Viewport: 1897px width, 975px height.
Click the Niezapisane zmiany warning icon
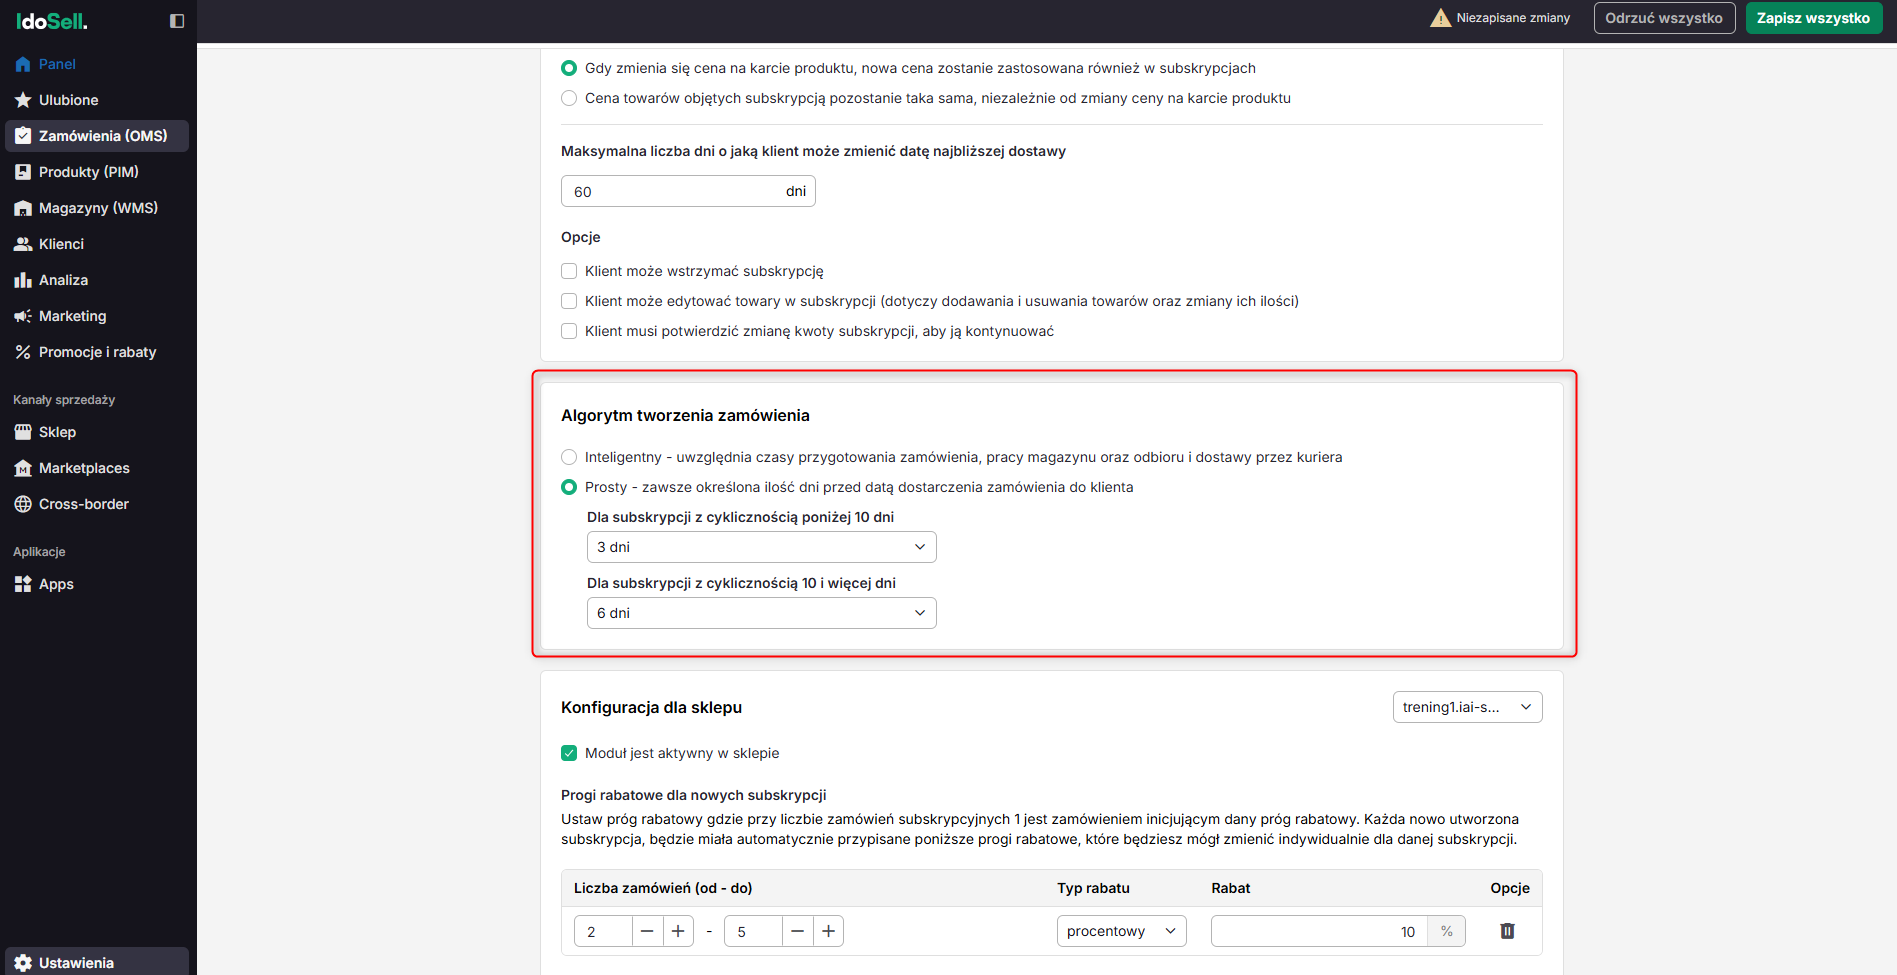coord(1440,18)
